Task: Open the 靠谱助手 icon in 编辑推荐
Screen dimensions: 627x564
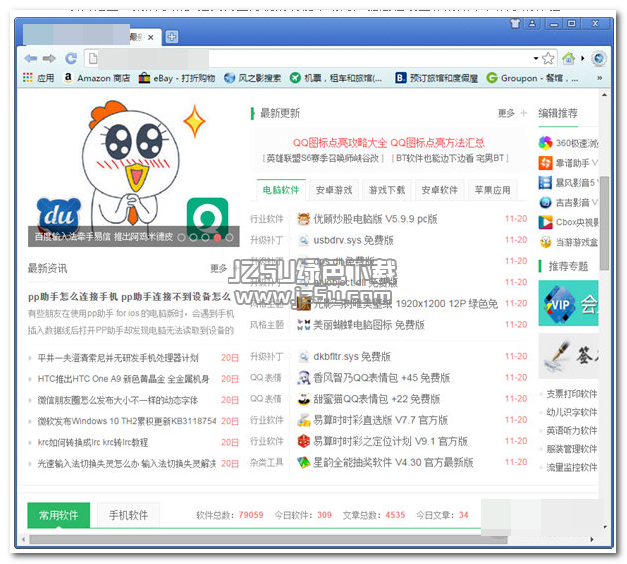Action: pyautogui.click(x=545, y=163)
